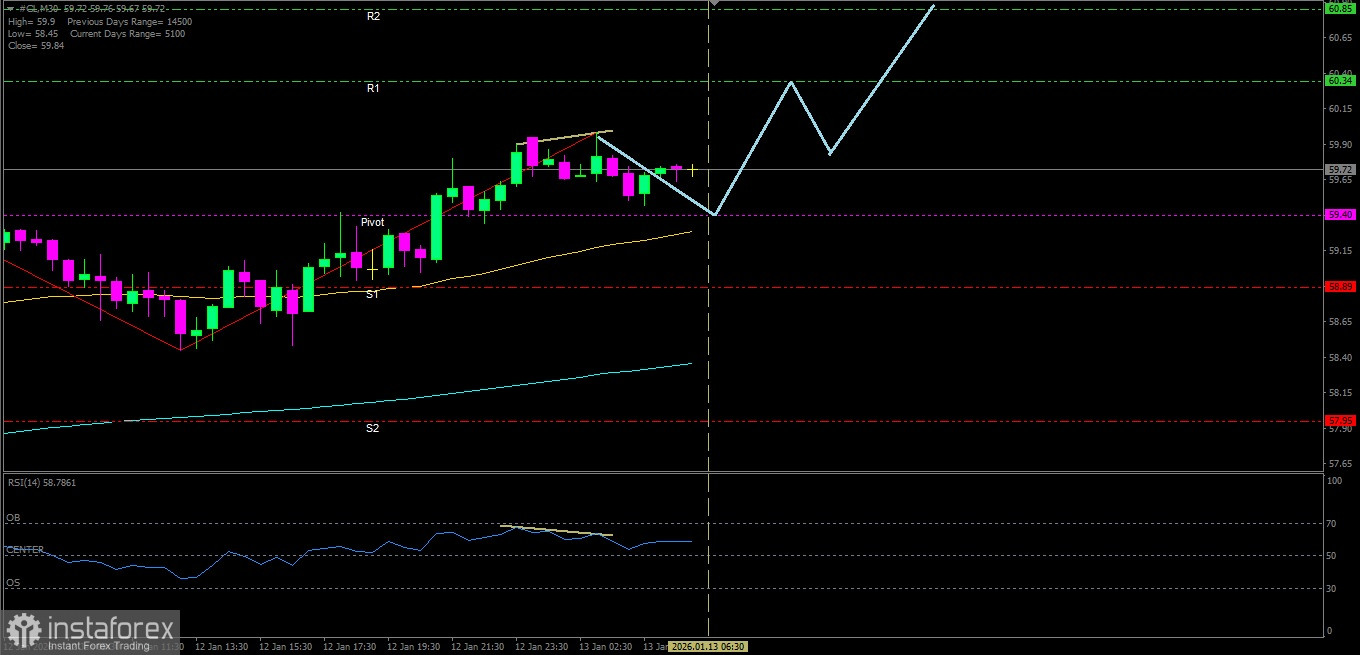The height and width of the screenshot is (655, 1360).
Task: Select the OB overbought level label
Action: coord(13,518)
